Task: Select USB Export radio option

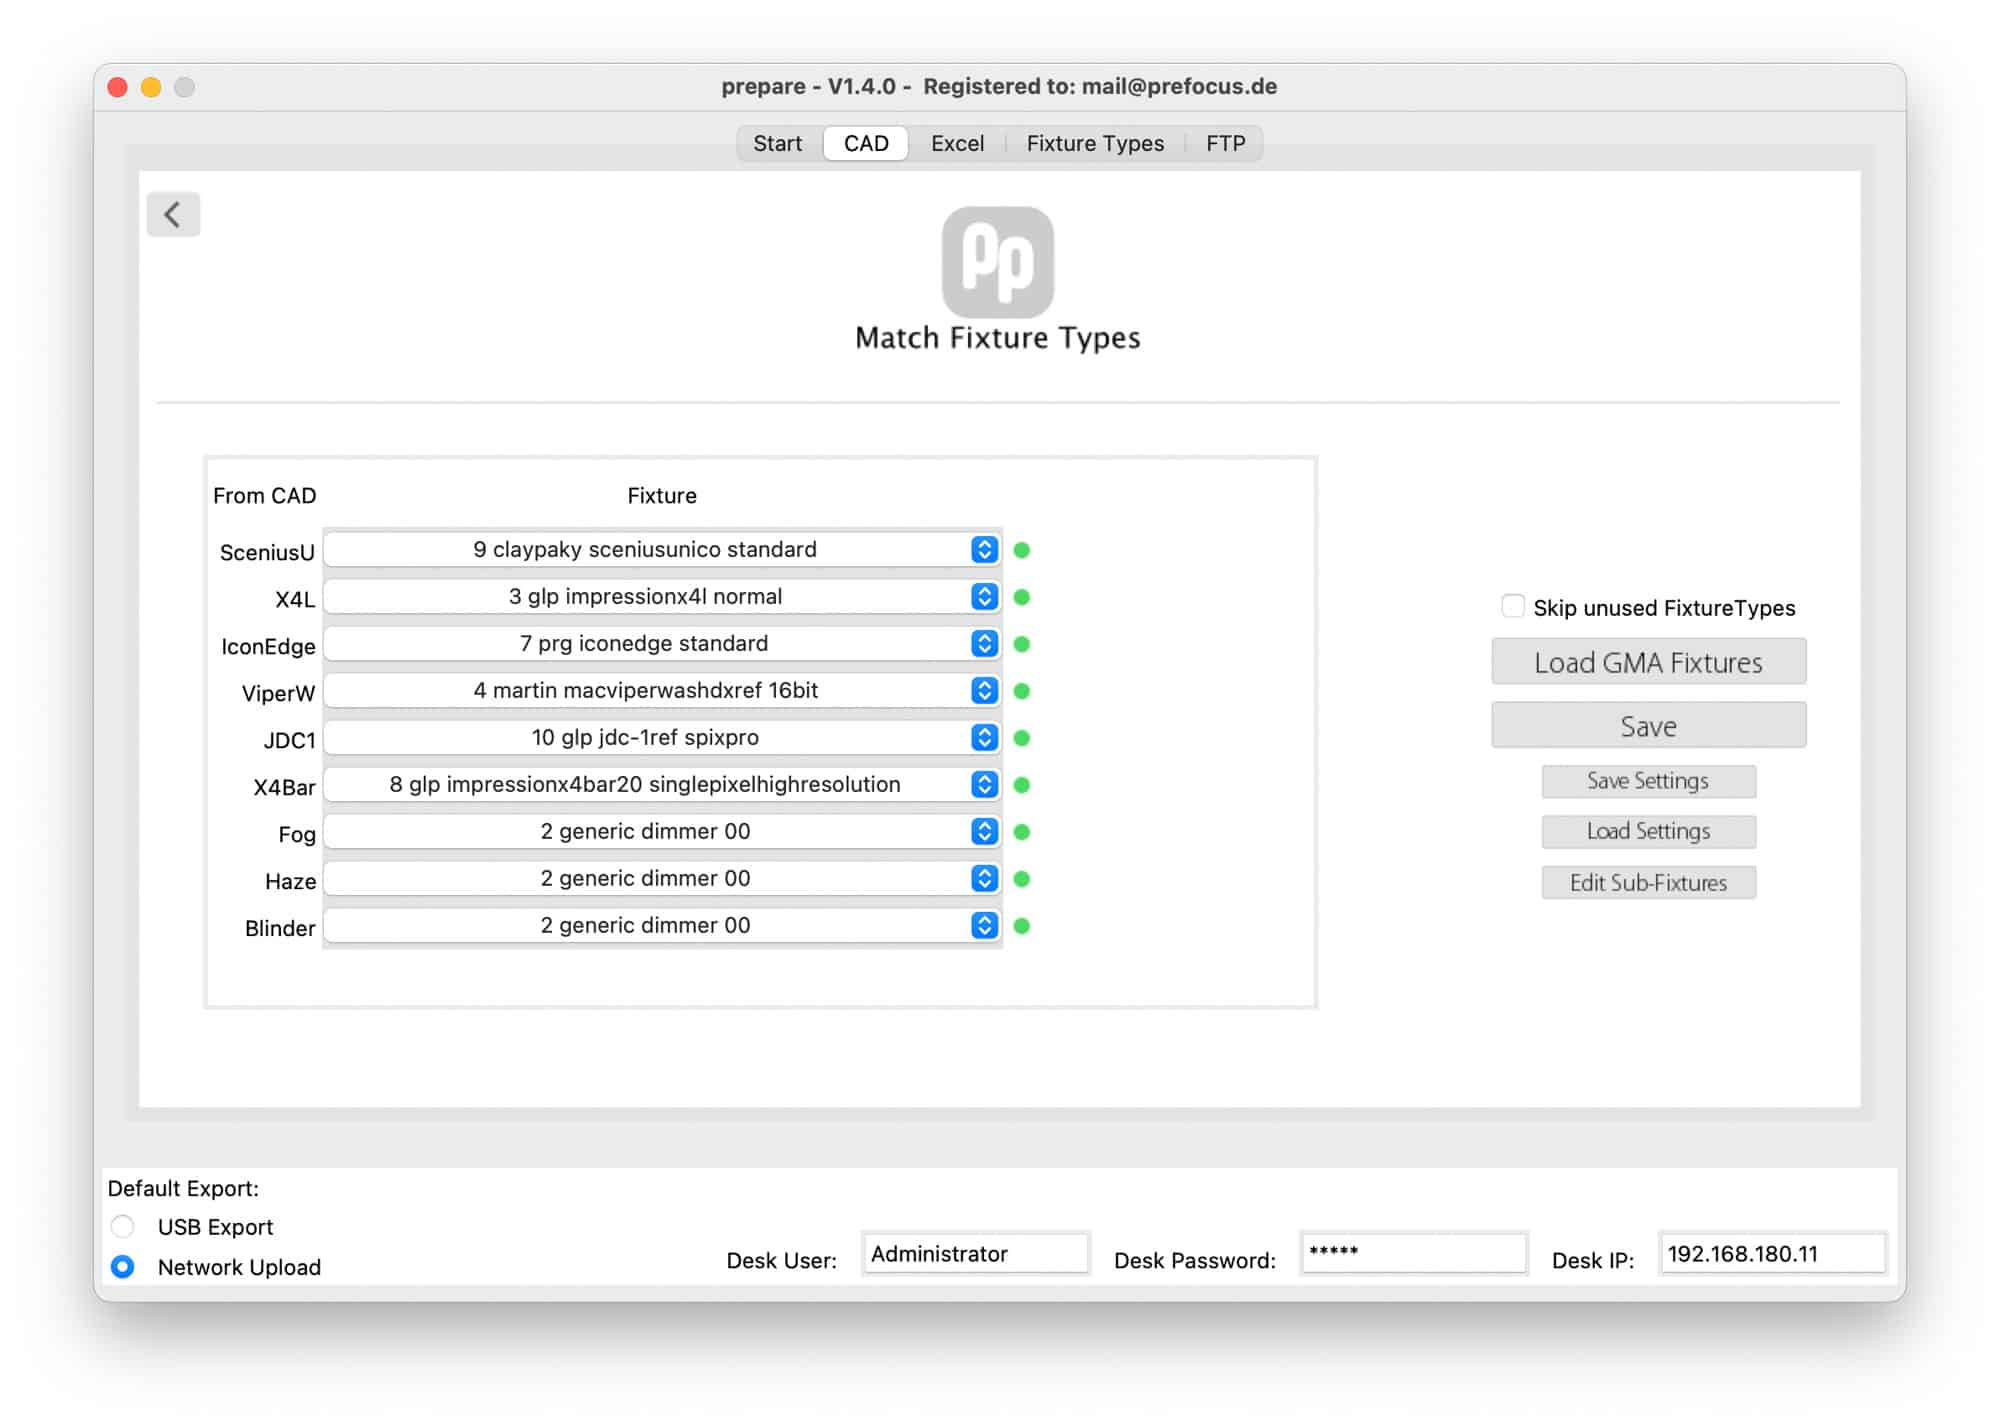Action: (x=123, y=1226)
